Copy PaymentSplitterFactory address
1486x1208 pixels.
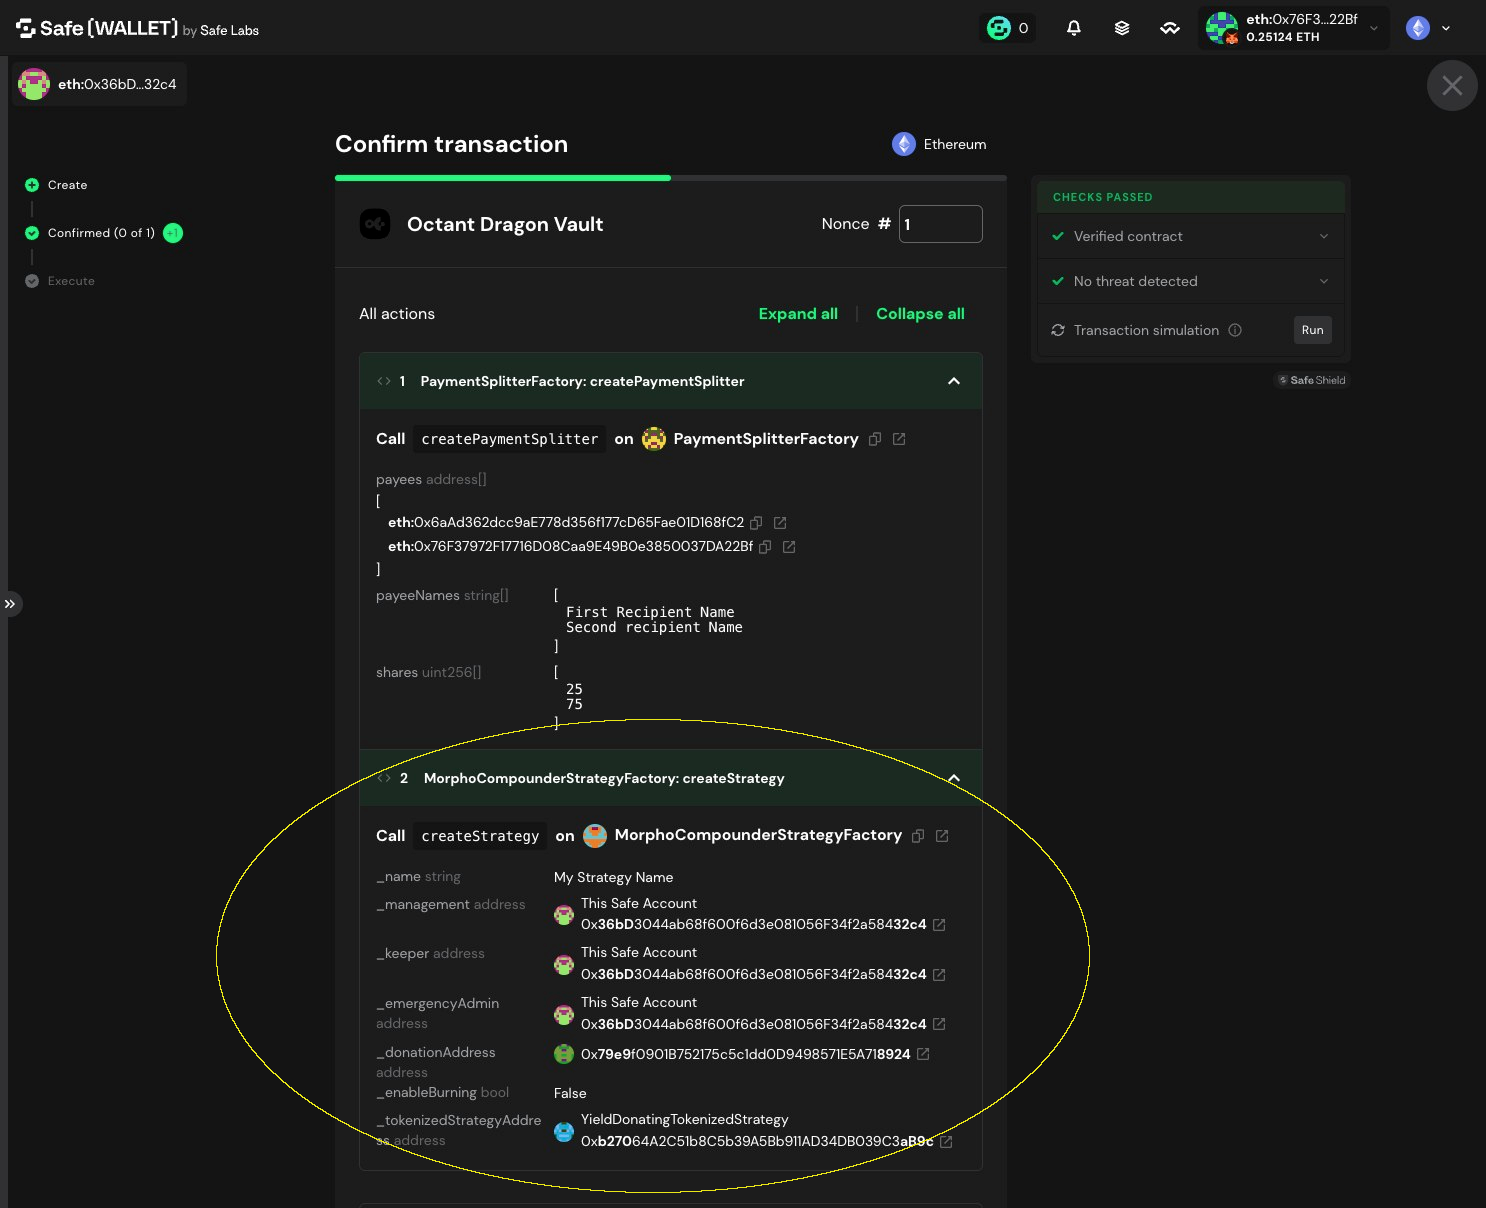pos(875,439)
